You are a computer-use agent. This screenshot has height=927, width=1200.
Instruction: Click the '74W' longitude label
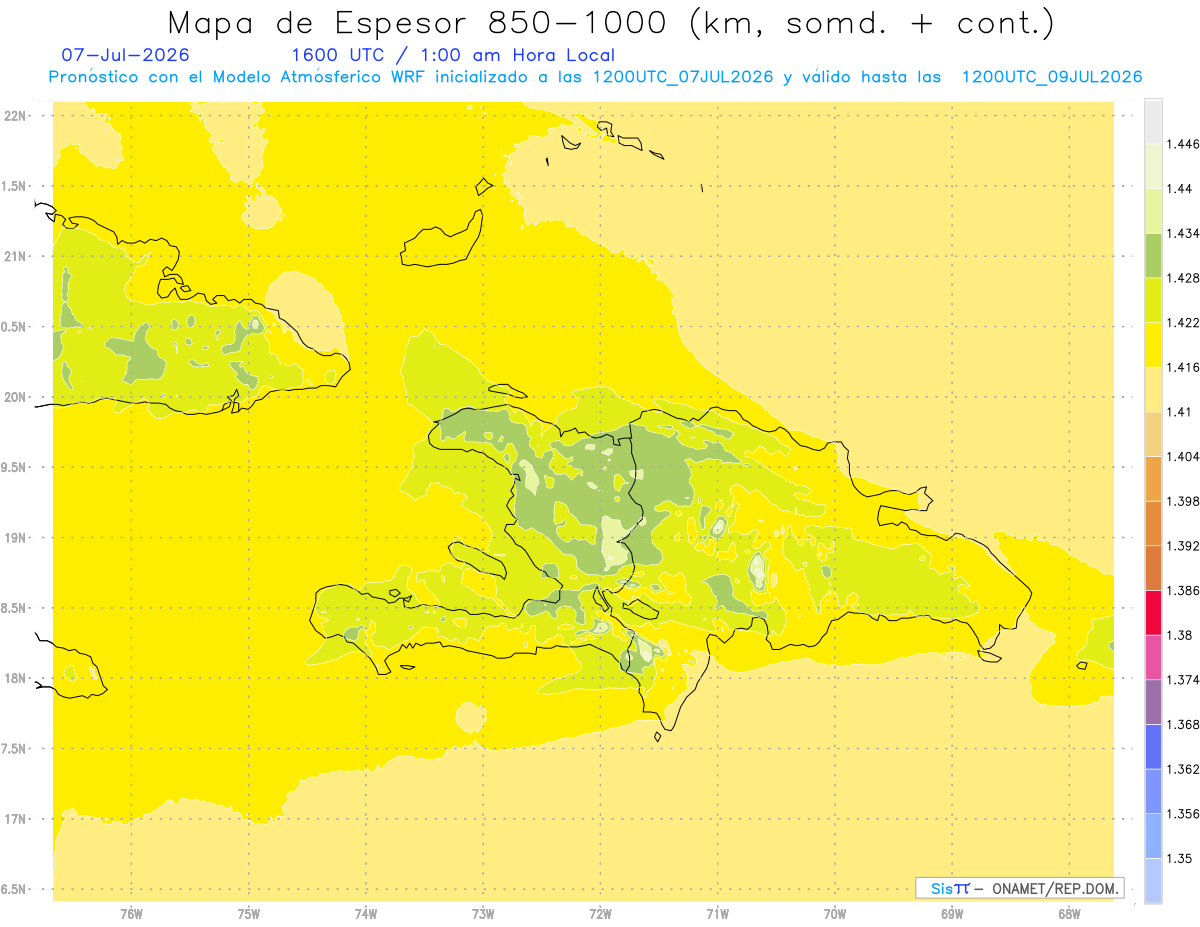[365, 914]
